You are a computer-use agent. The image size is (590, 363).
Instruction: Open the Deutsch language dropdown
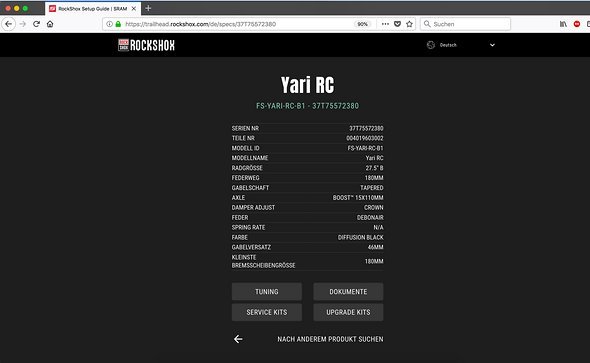(x=461, y=45)
